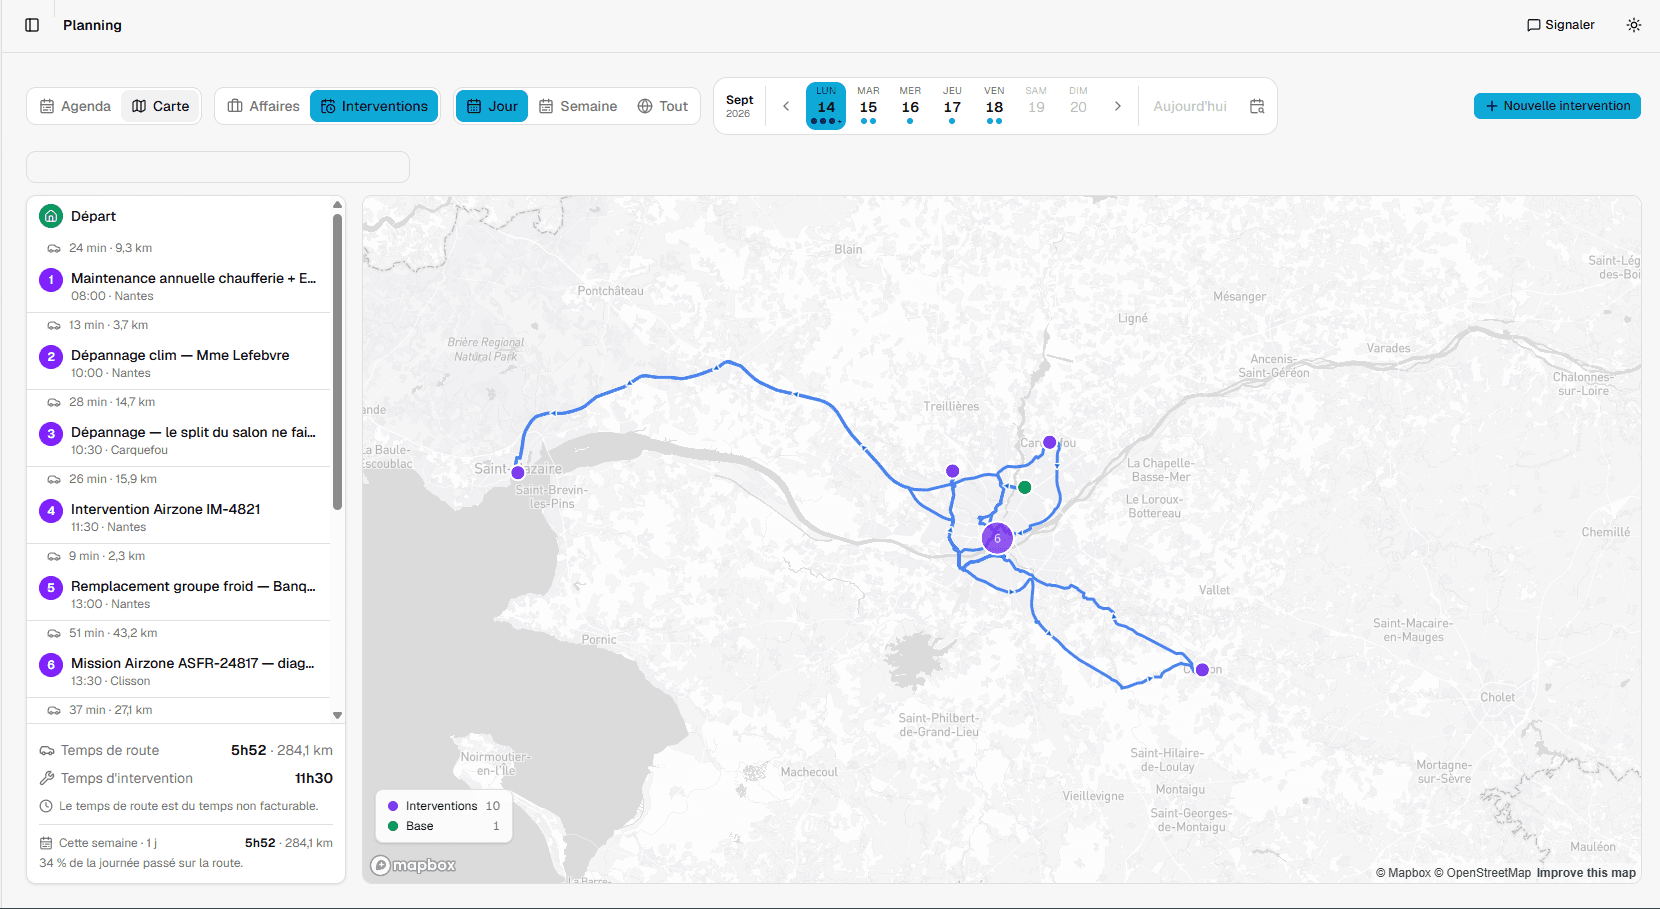Screen dimensions: 1660x909
Task: Click the Mapbox logo
Action: [413, 865]
